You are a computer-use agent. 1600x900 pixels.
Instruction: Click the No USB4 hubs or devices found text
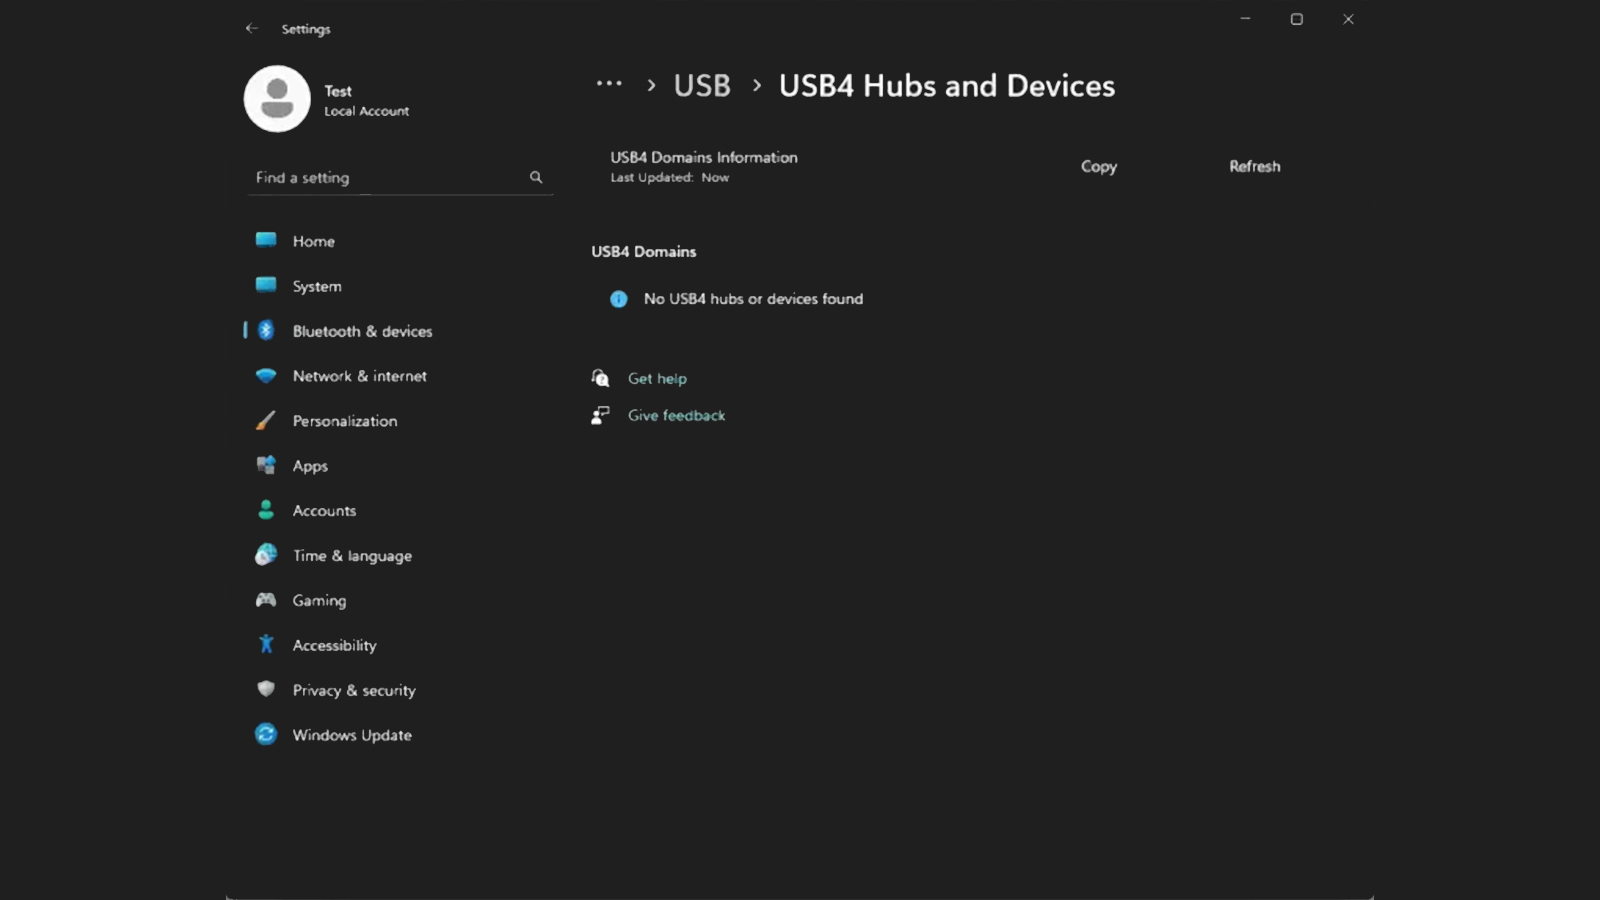click(x=753, y=299)
